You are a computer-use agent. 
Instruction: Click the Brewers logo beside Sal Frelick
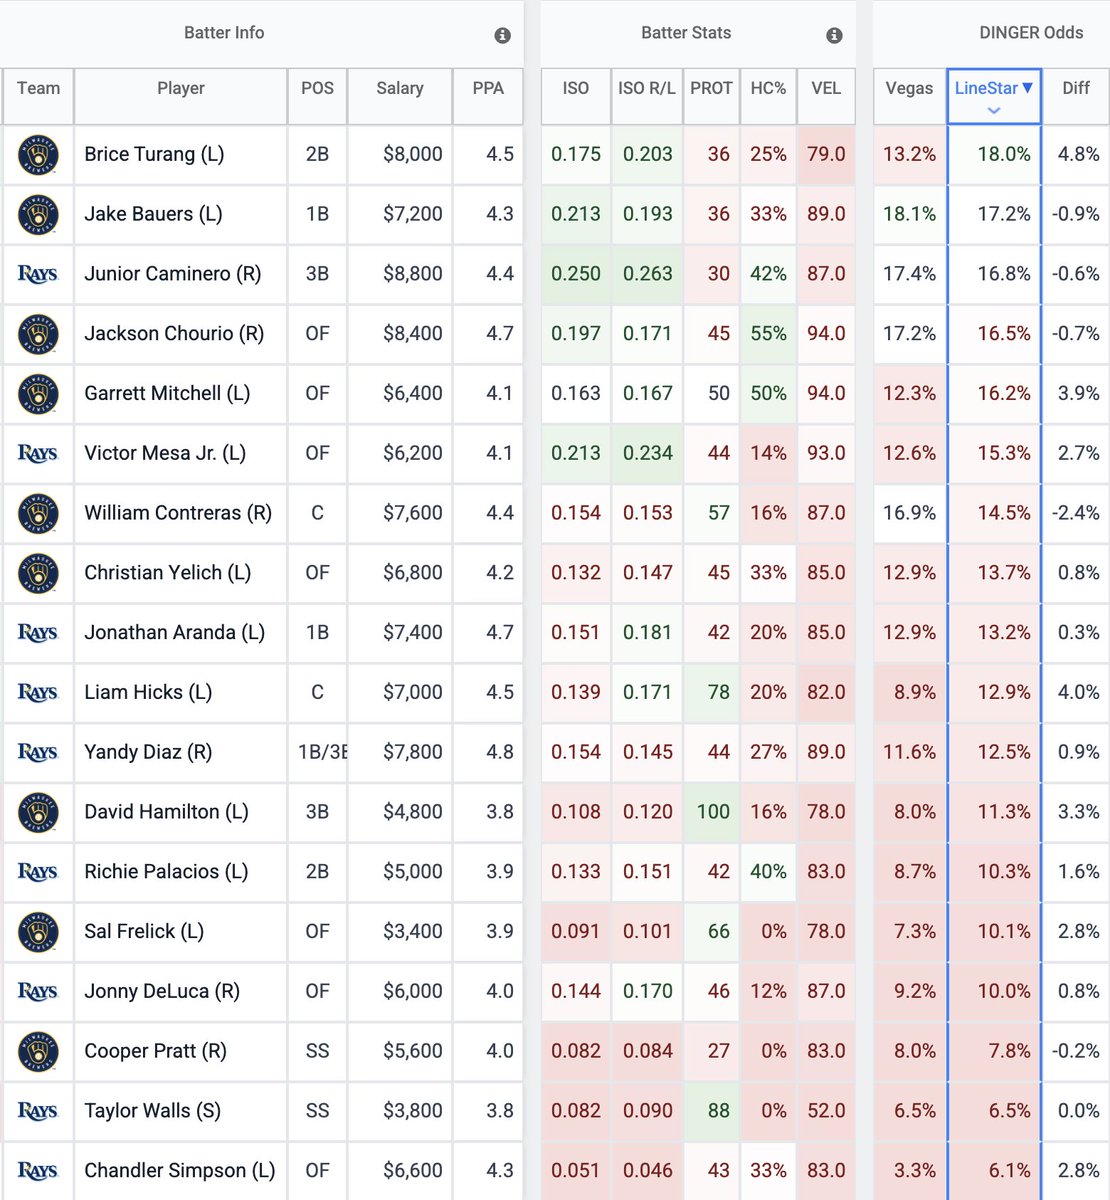coord(38,932)
